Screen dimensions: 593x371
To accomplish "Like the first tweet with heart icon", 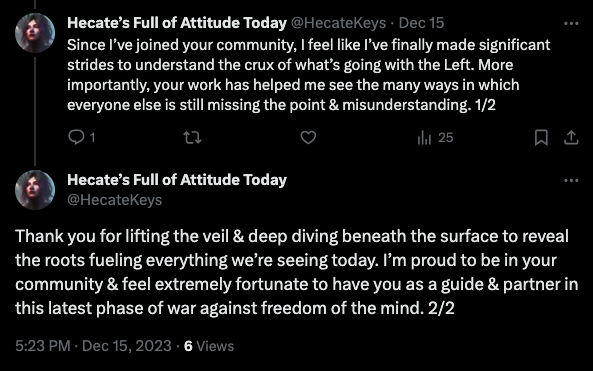I will 308,138.
